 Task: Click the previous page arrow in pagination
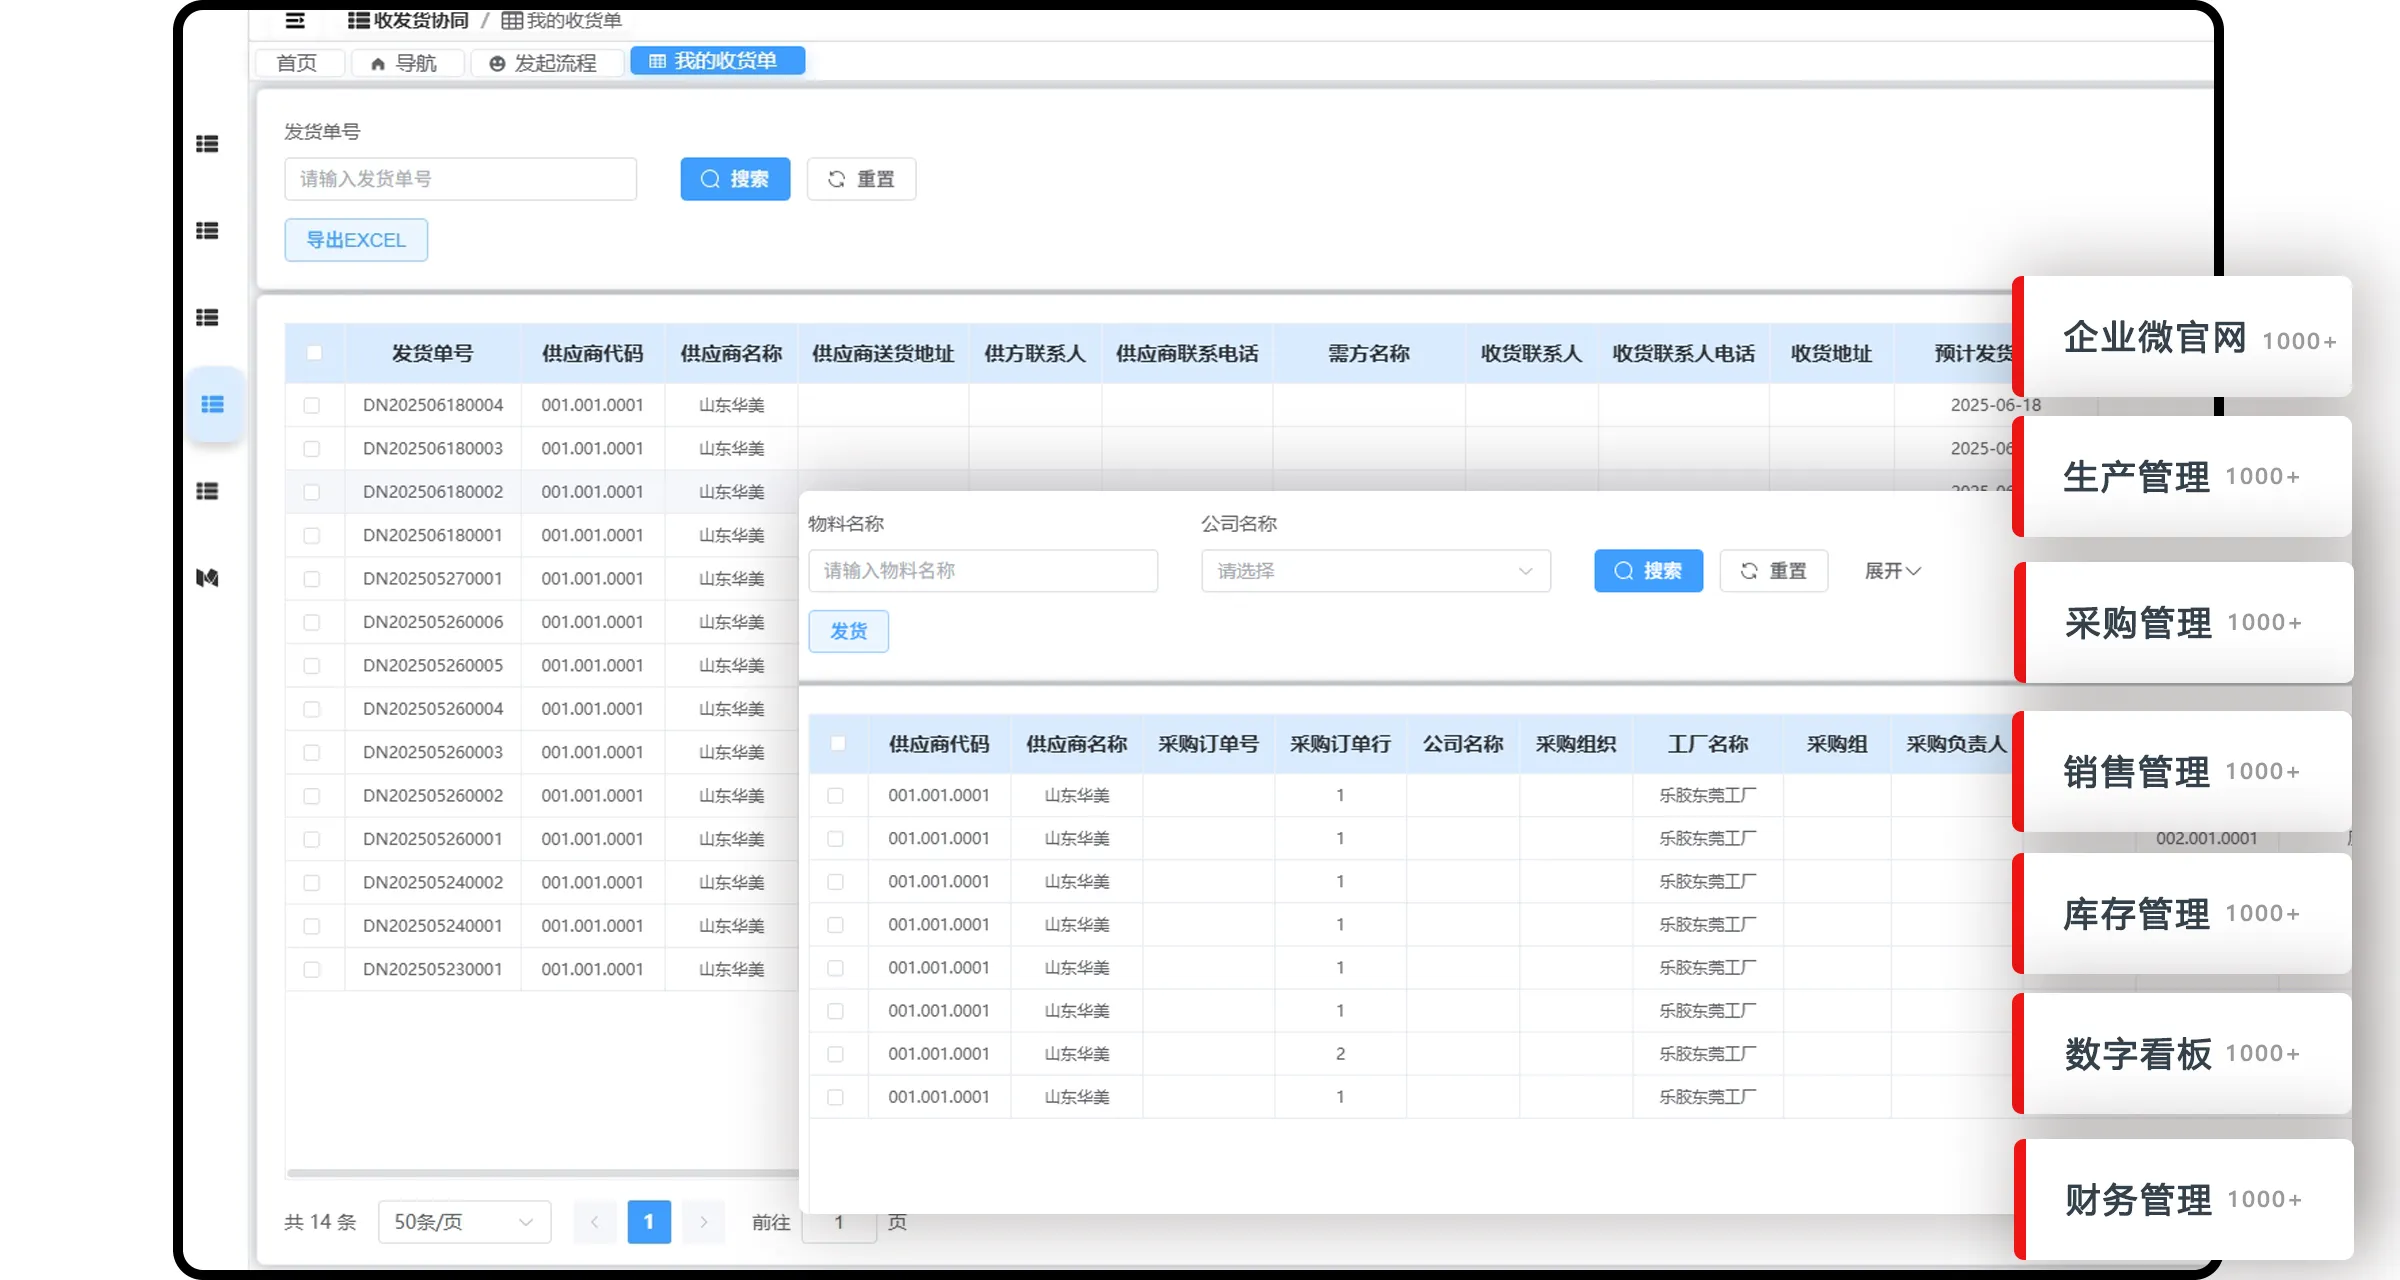point(595,1221)
